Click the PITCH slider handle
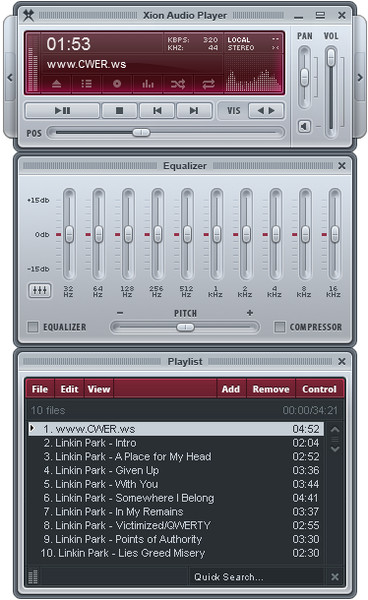 pyautogui.click(x=186, y=327)
